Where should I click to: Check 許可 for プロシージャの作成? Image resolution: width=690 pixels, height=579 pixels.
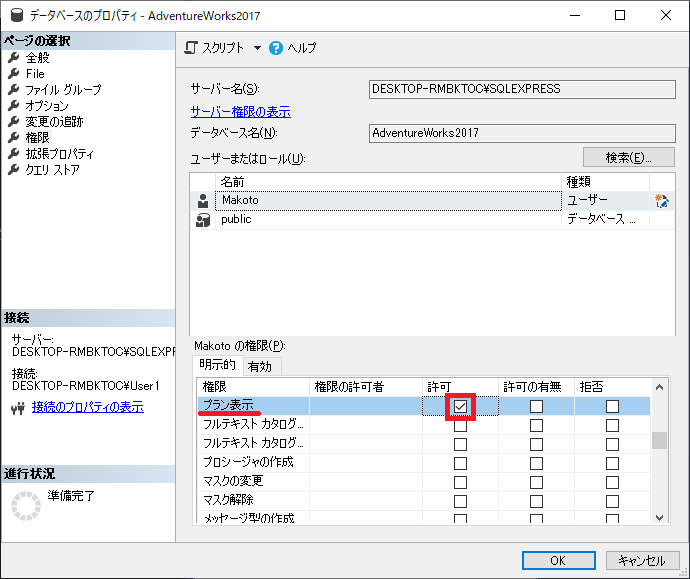click(460, 463)
